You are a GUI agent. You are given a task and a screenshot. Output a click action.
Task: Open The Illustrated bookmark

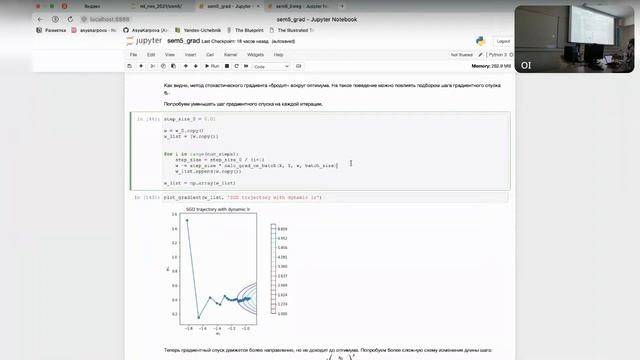tap(291, 30)
